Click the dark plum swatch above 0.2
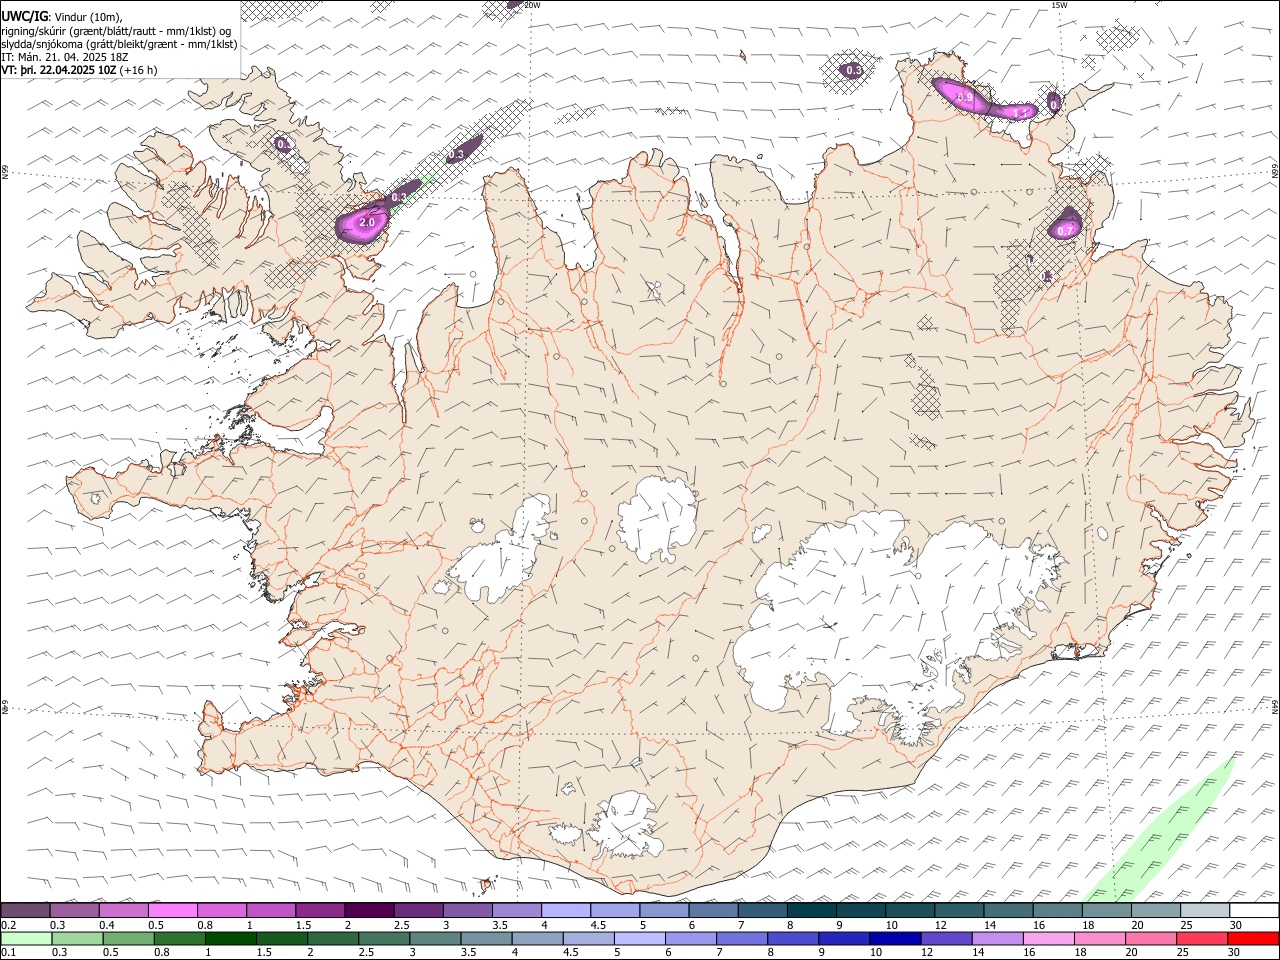The image size is (1280, 960). [x=25, y=910]
